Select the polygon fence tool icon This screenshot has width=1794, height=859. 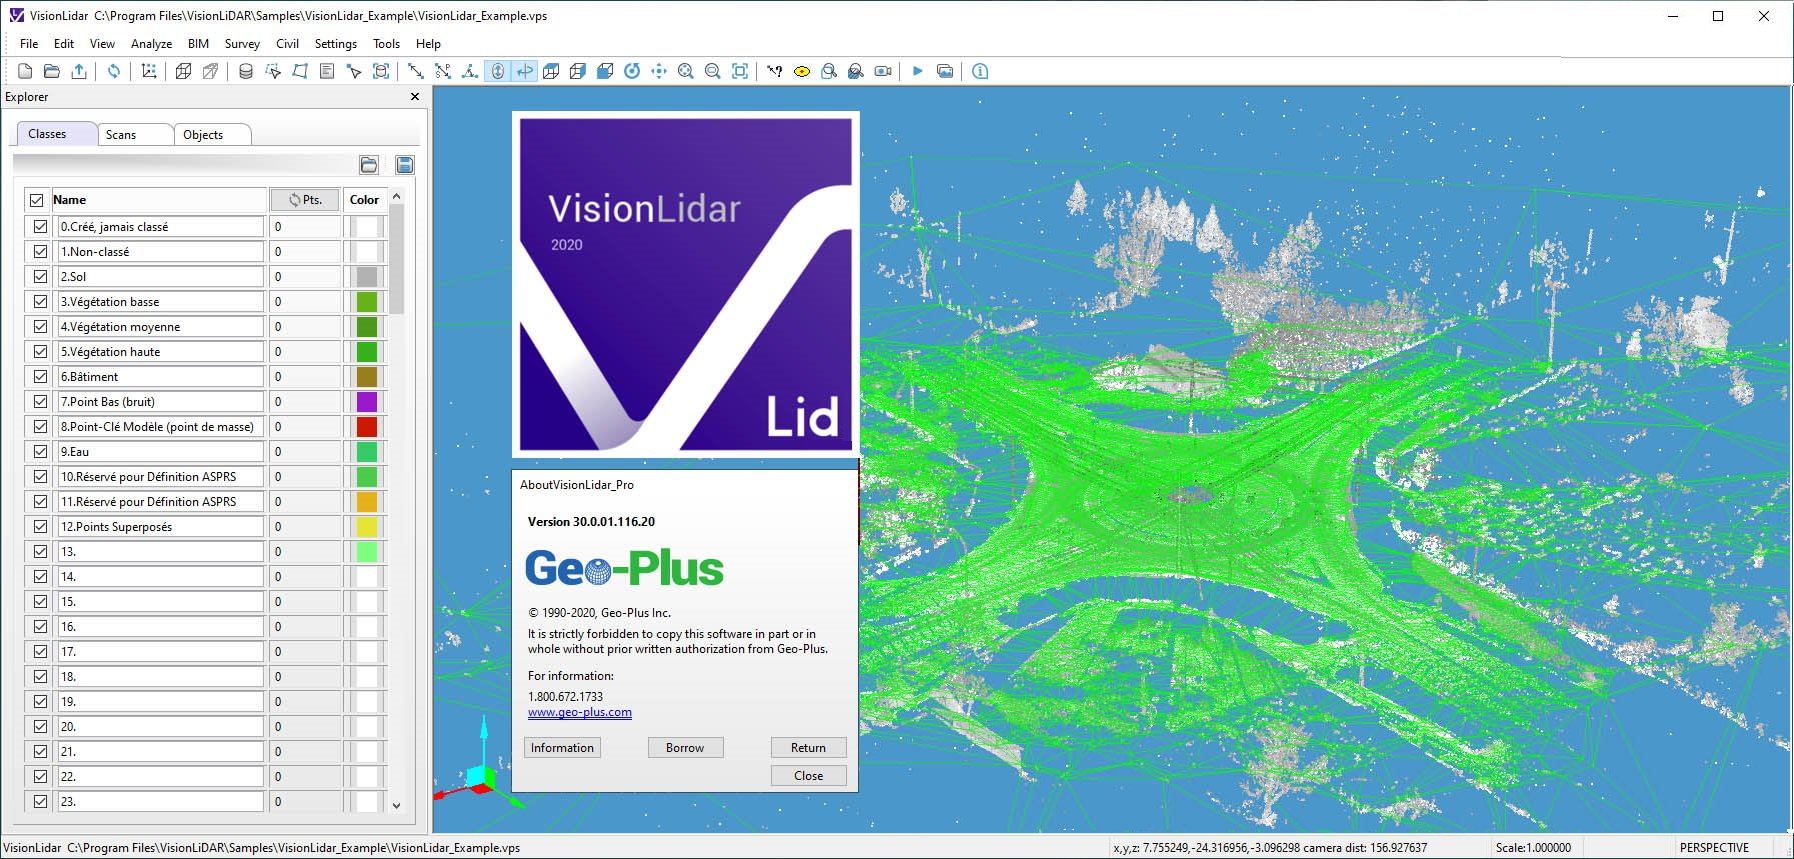(300, 71)
